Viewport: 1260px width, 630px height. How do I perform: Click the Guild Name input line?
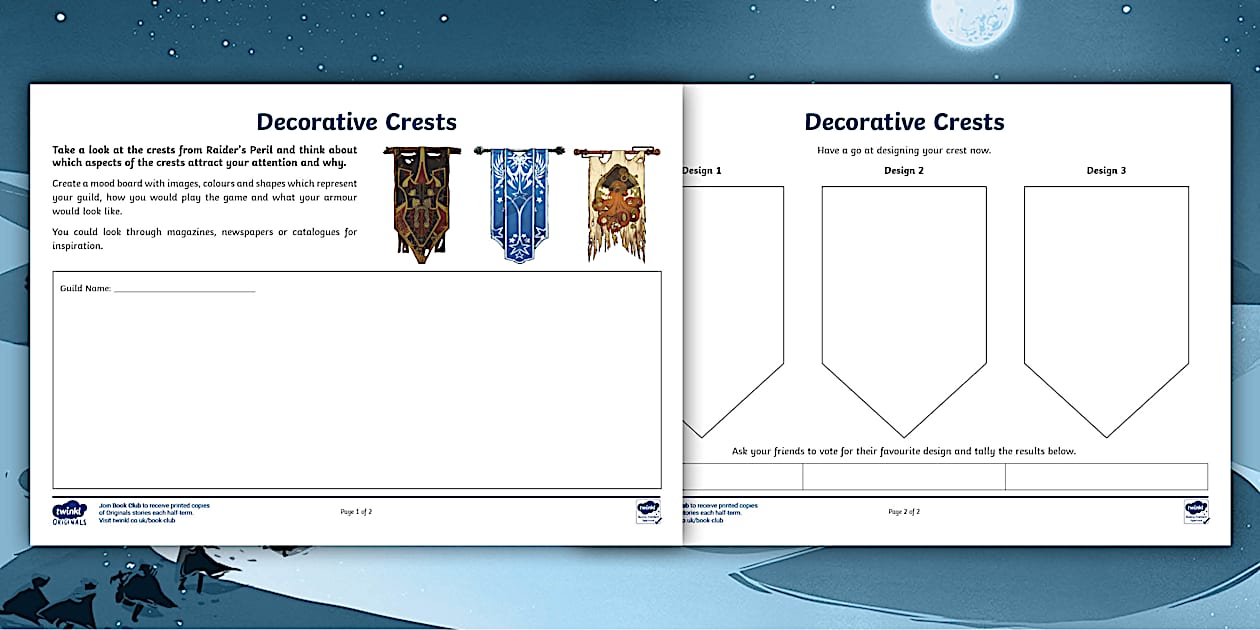coord(185,287)
